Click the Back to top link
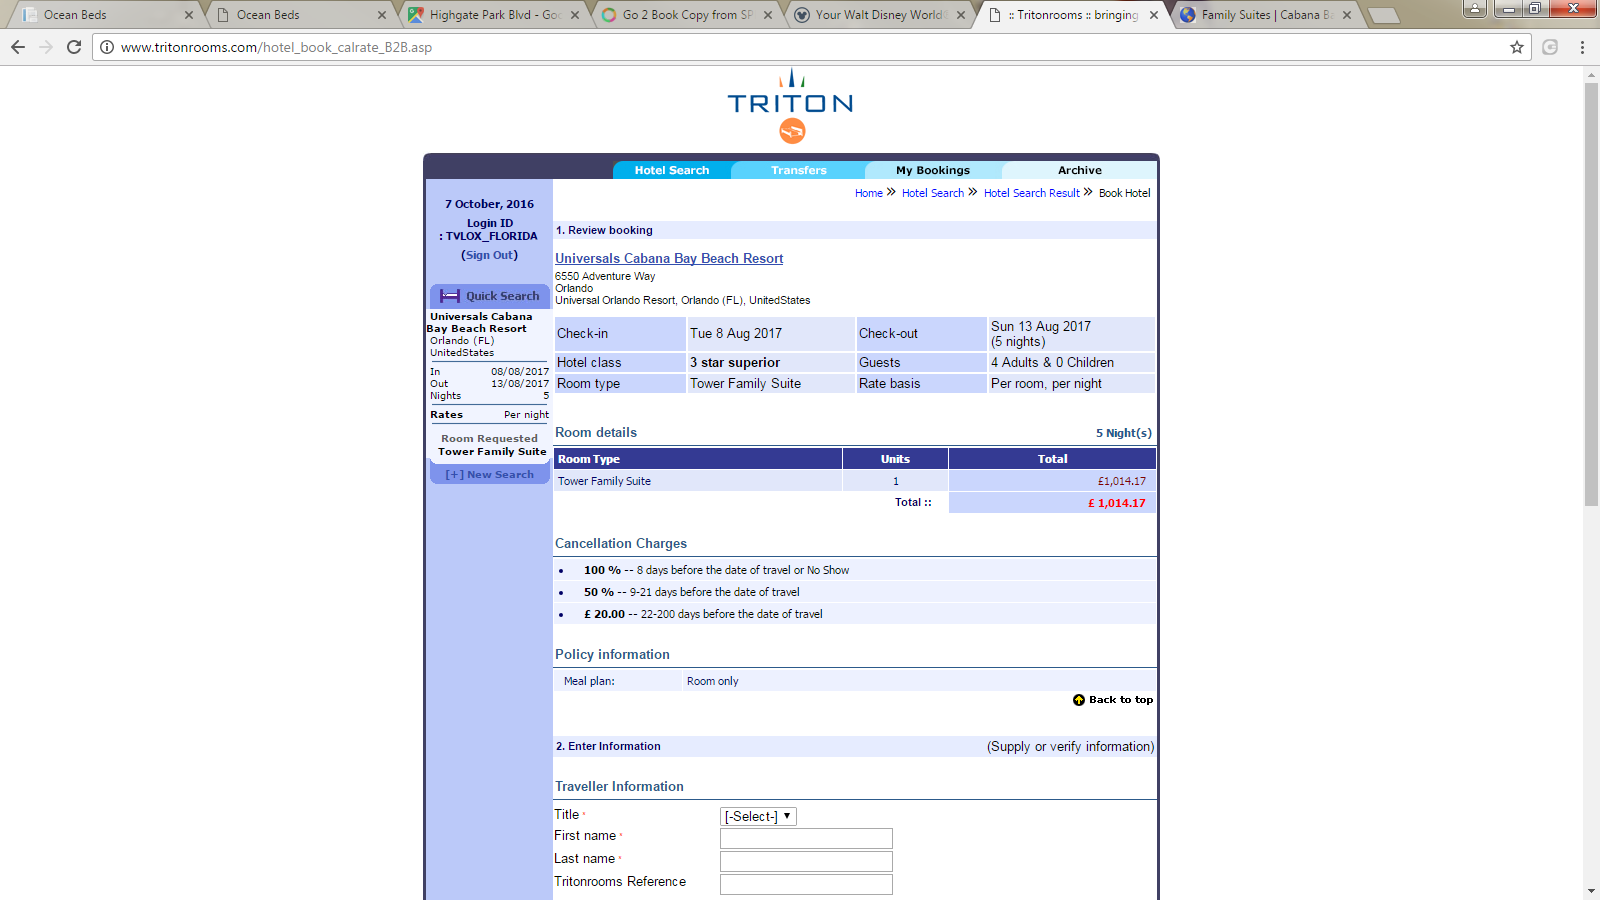 pos(1121,700)
